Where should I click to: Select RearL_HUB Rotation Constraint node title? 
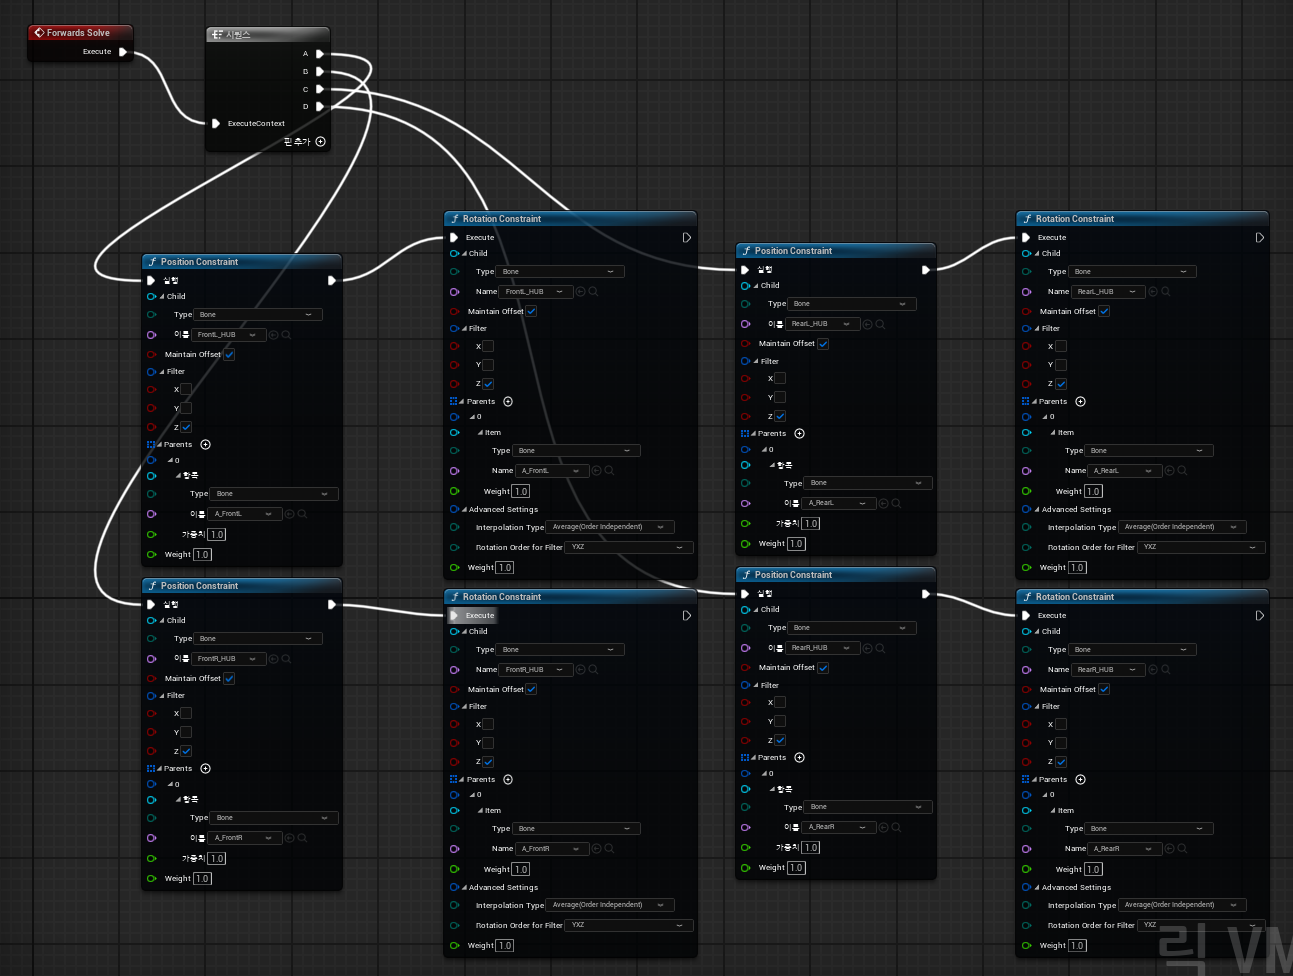(x=1075, y=219)
